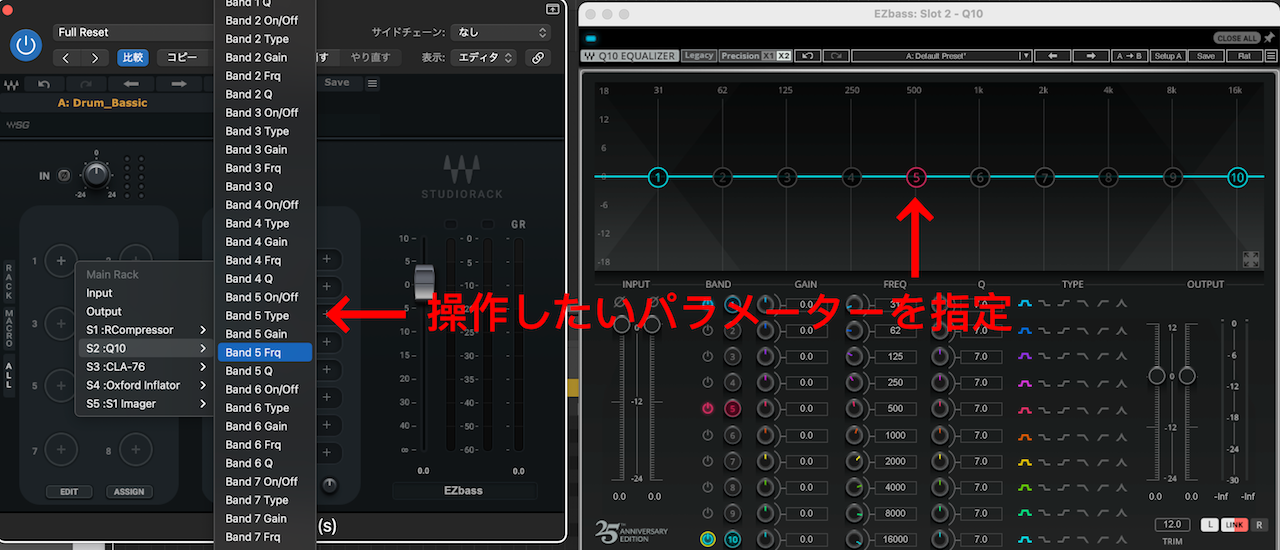1280x550 pixels.
Task: Open the Full Reset preset dropdown
Action: pos(132,32)
